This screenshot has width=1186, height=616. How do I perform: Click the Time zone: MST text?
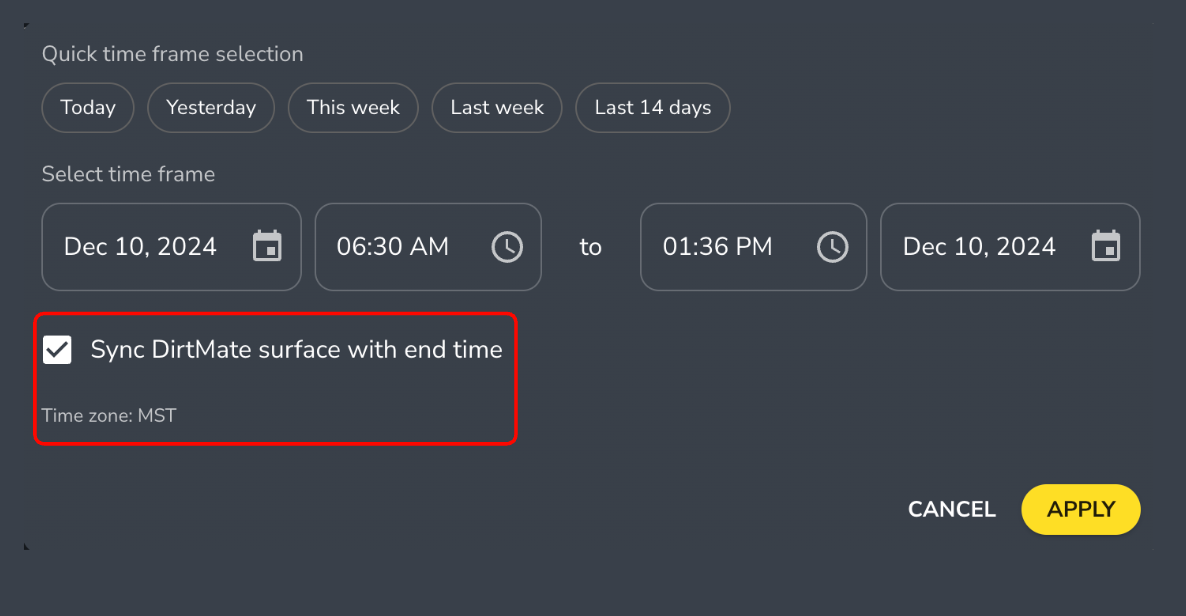[x=109, y=415]
